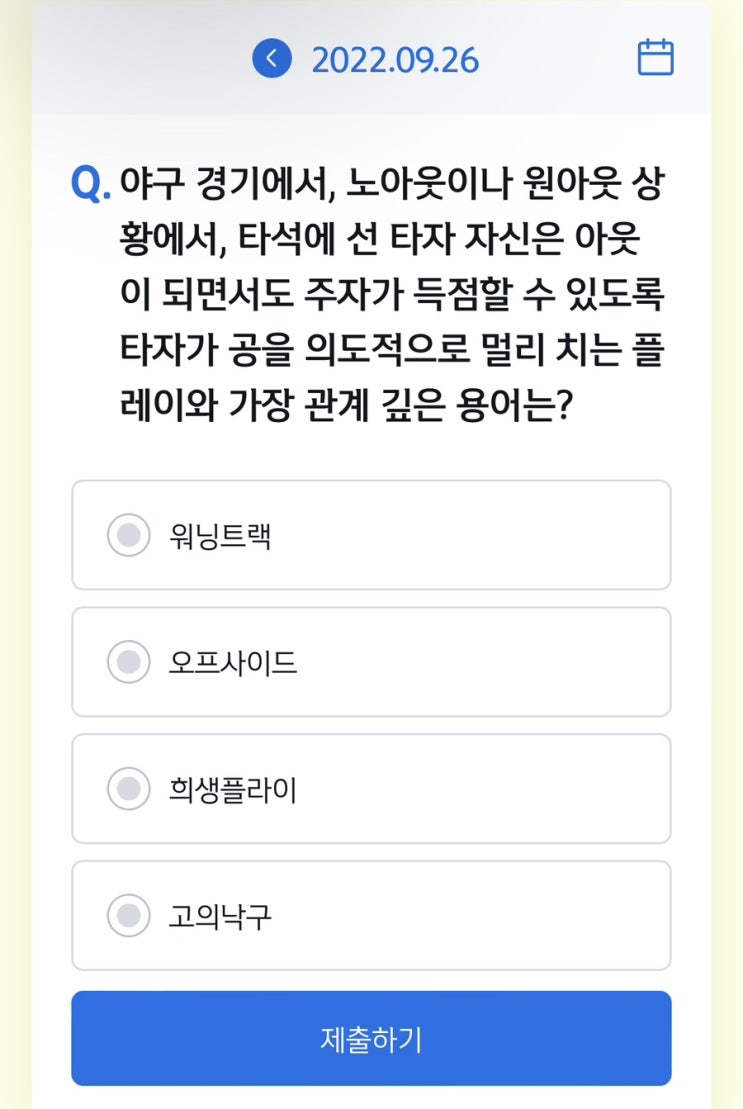
Task: Click the blue "Q." question marker
Action: coord(91,184)
